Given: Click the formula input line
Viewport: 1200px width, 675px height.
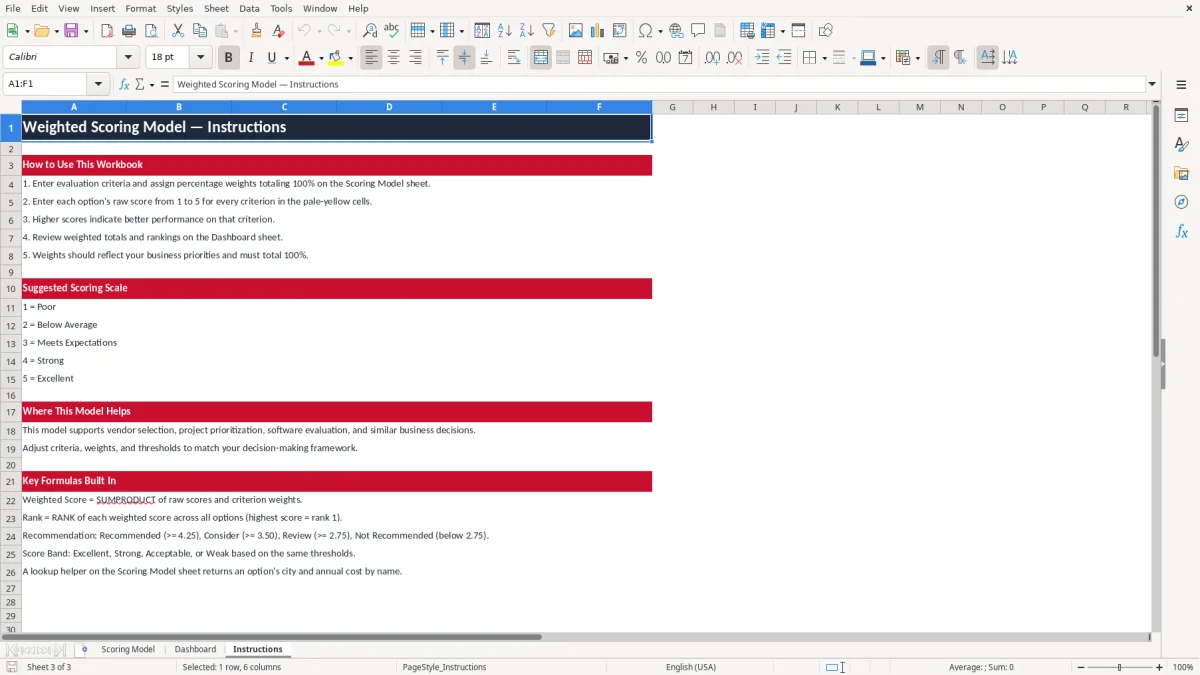Looking at the screenshot, I should [659, 84].
